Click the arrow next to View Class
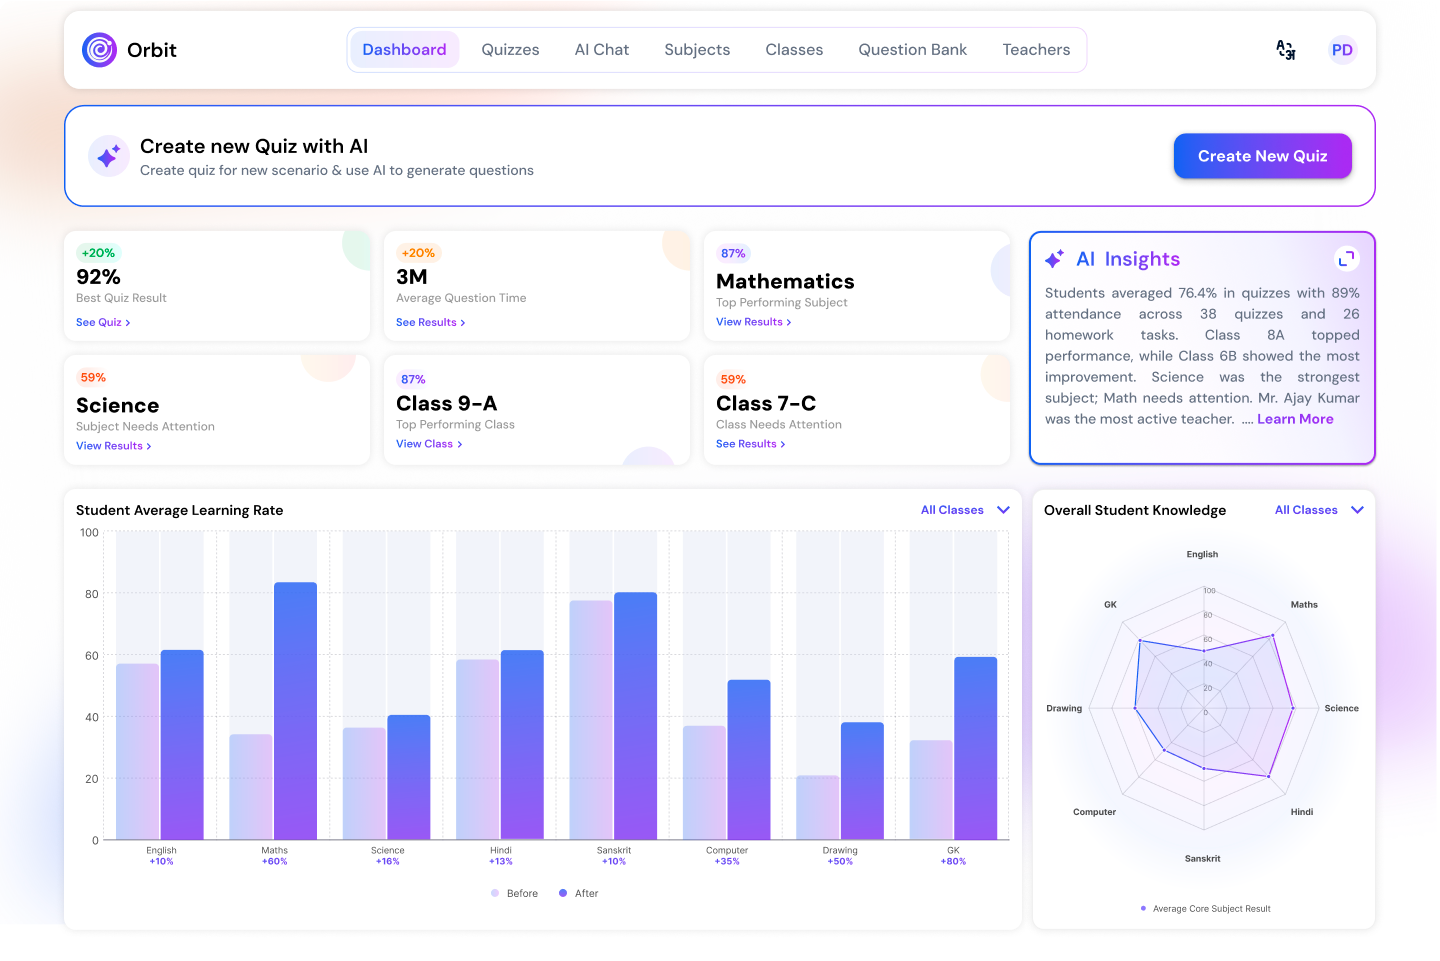The image size is (1440, 961). click(x=460, y=445)
